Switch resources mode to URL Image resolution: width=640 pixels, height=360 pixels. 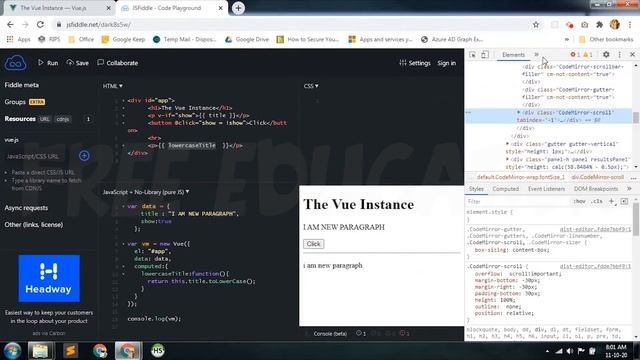[x=44, y=119]
